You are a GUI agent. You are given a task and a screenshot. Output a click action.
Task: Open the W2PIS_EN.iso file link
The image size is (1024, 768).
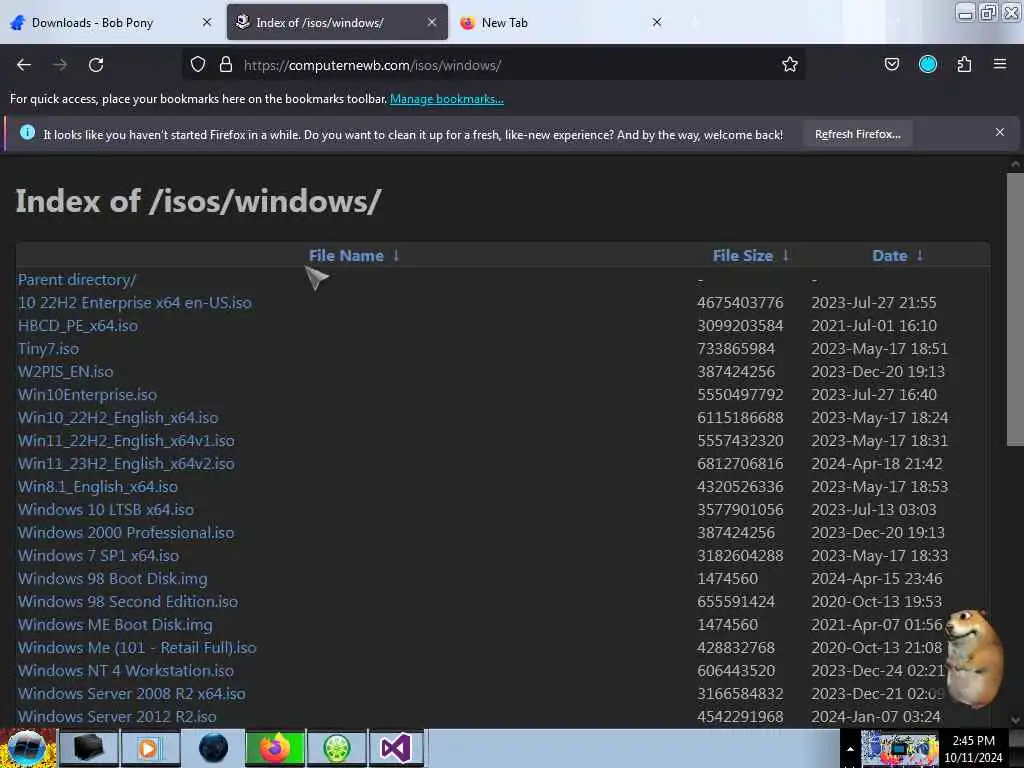coord(65,372)
